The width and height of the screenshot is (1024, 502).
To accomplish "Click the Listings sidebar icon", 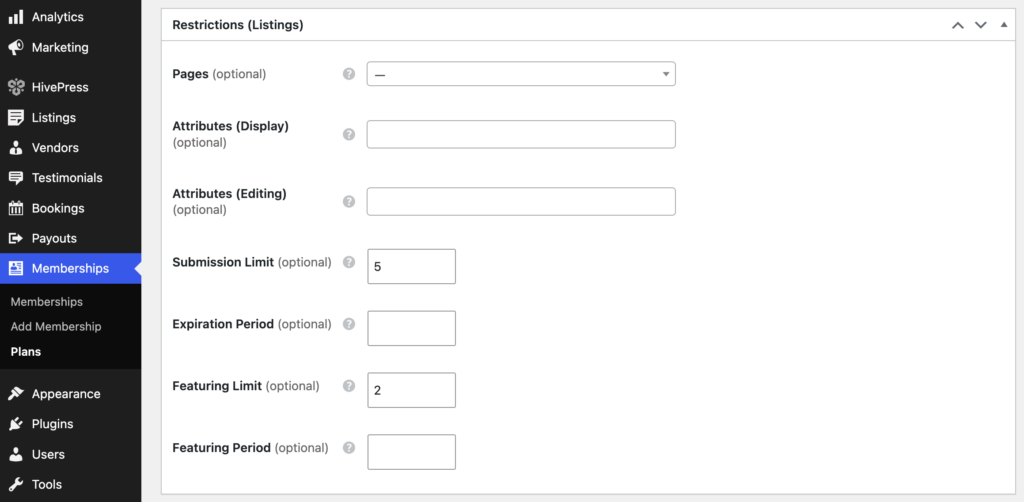I will [x=16, y=118].
